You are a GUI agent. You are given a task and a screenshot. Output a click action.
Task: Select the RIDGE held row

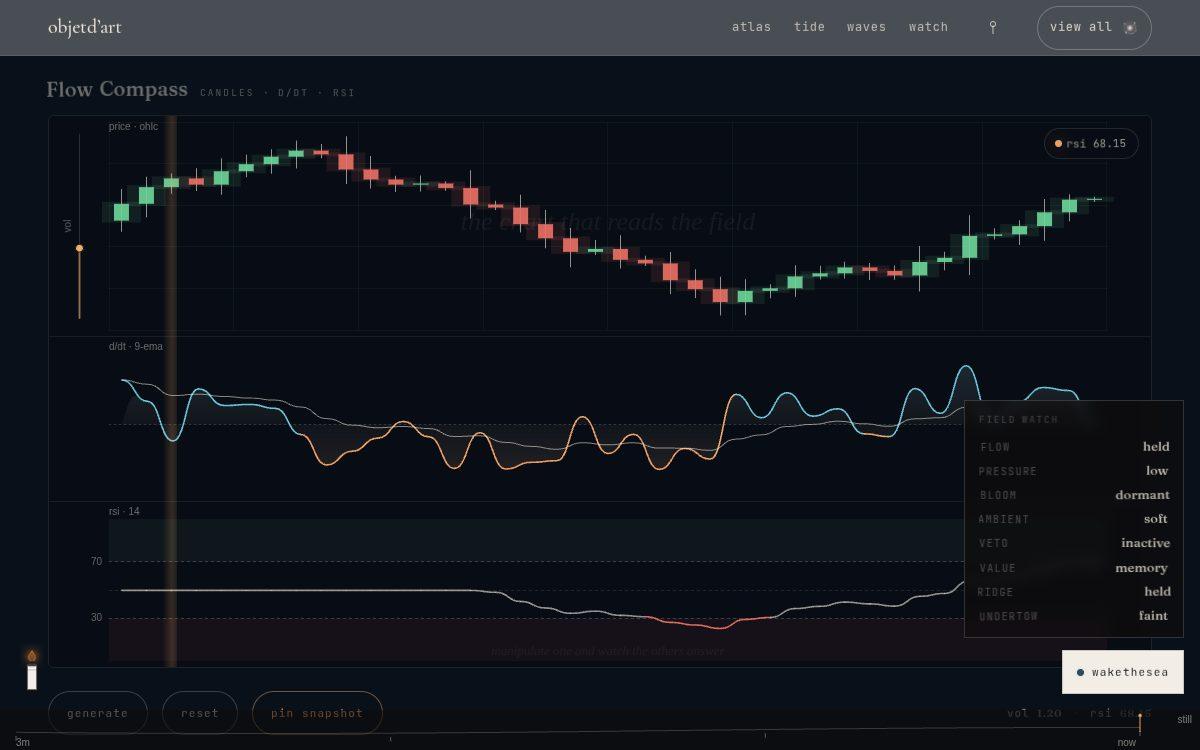(1074, 592)
